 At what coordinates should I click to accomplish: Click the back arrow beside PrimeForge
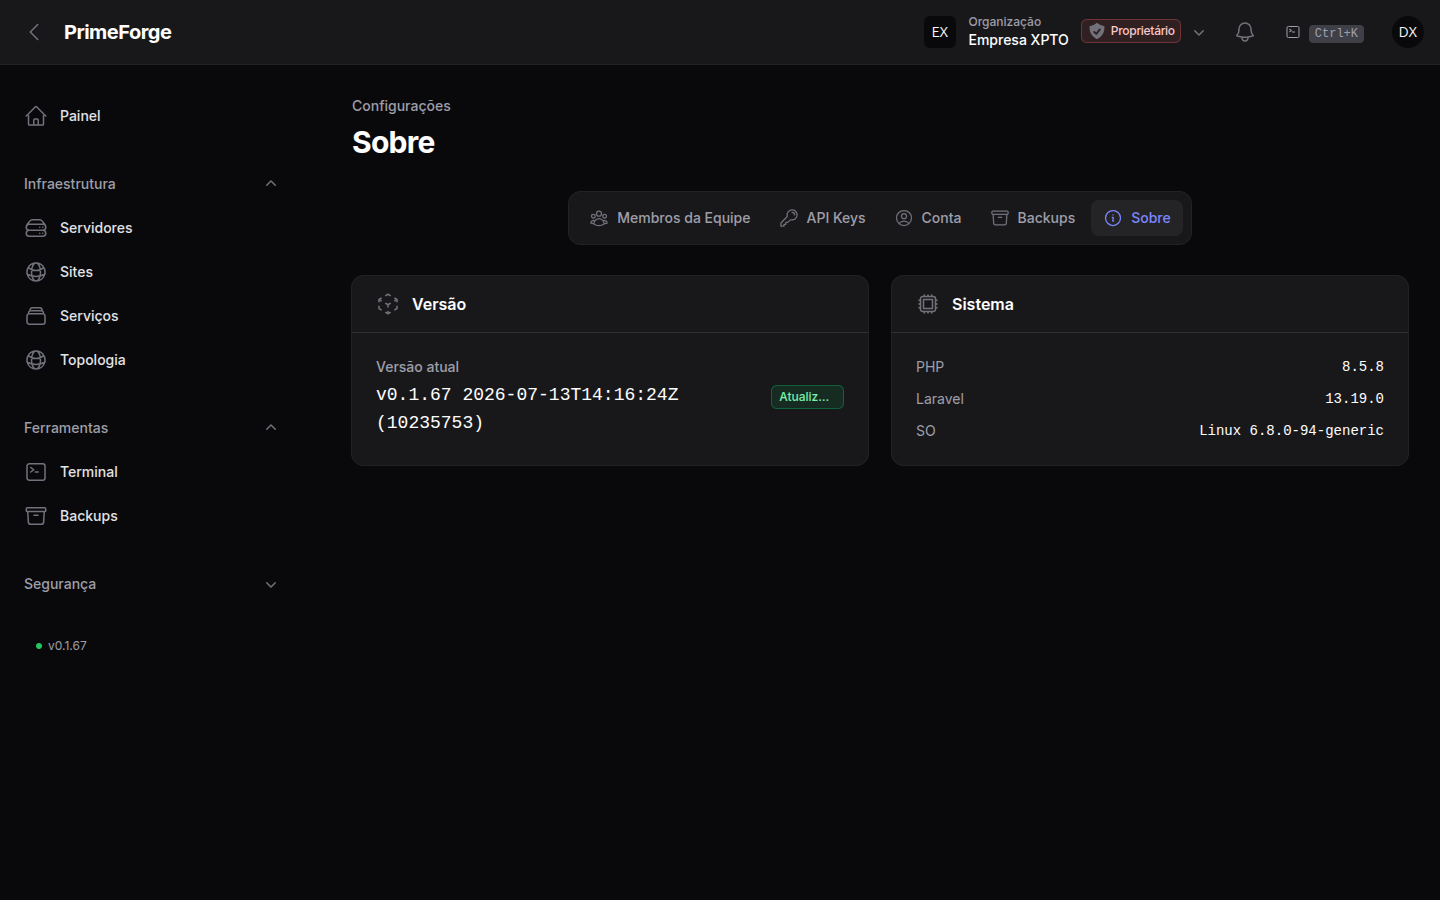coord(35,32)
